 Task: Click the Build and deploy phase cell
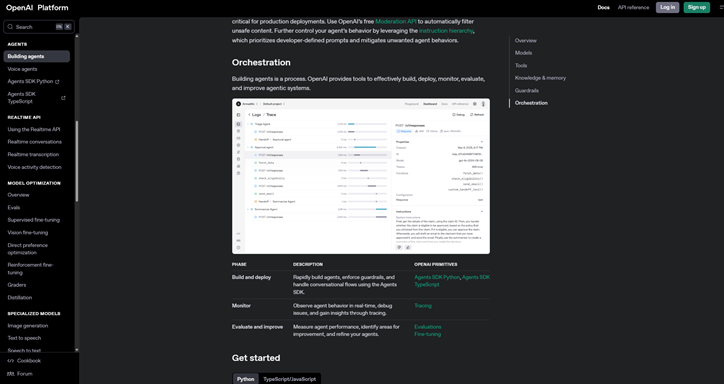click(x=251, y=277)
